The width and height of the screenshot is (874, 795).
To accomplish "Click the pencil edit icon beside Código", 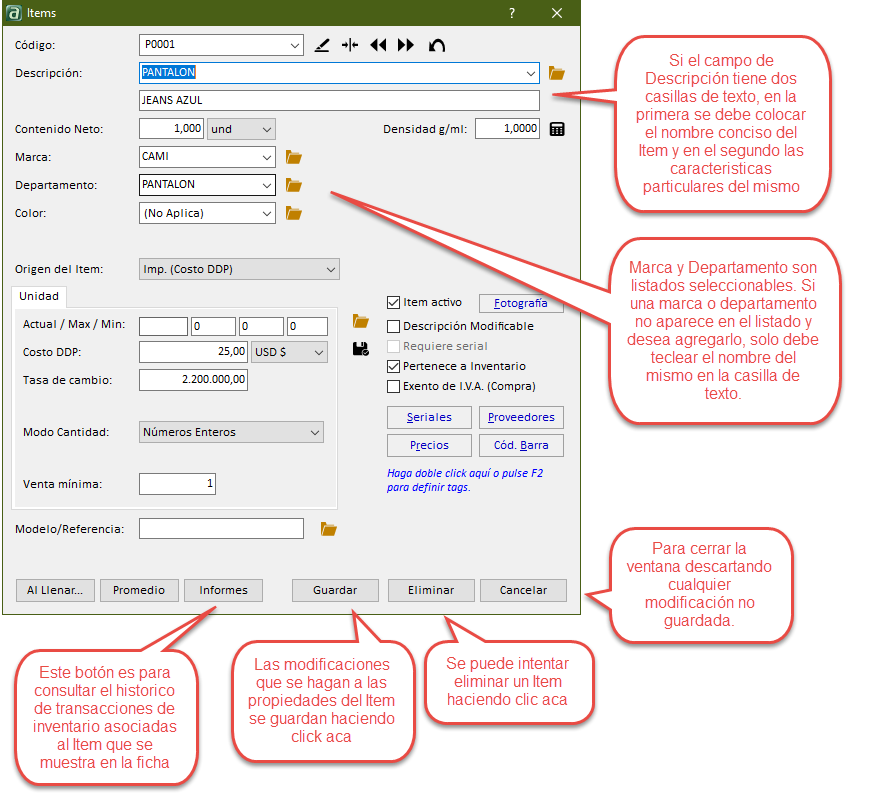I will click(x=321, y=45).
